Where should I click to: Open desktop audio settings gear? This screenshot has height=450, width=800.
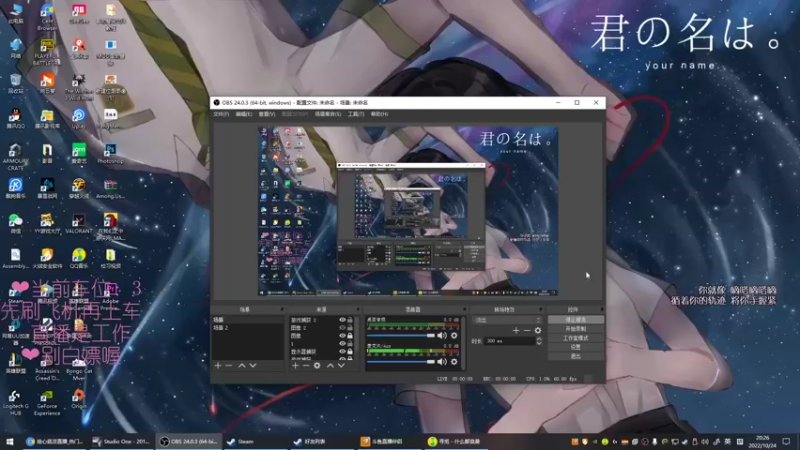click(x=454, y=335)
